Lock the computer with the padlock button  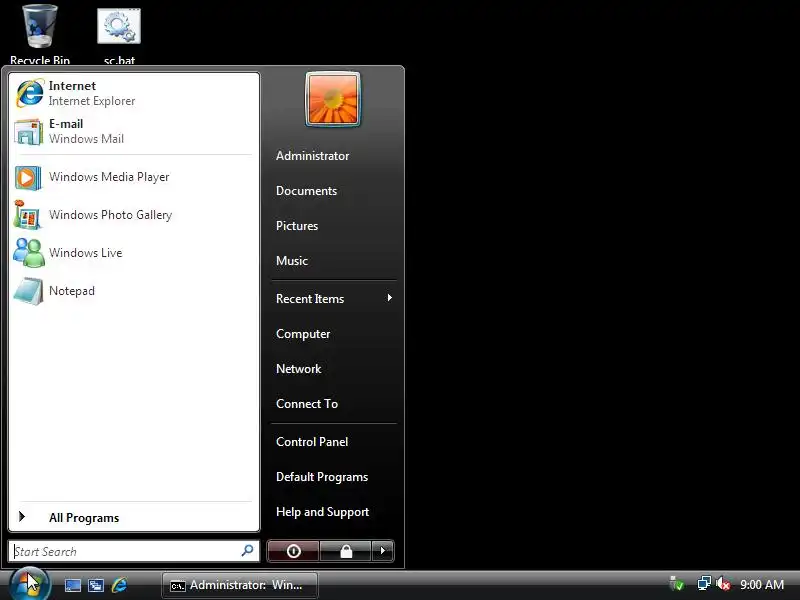[x=346, y=551]
